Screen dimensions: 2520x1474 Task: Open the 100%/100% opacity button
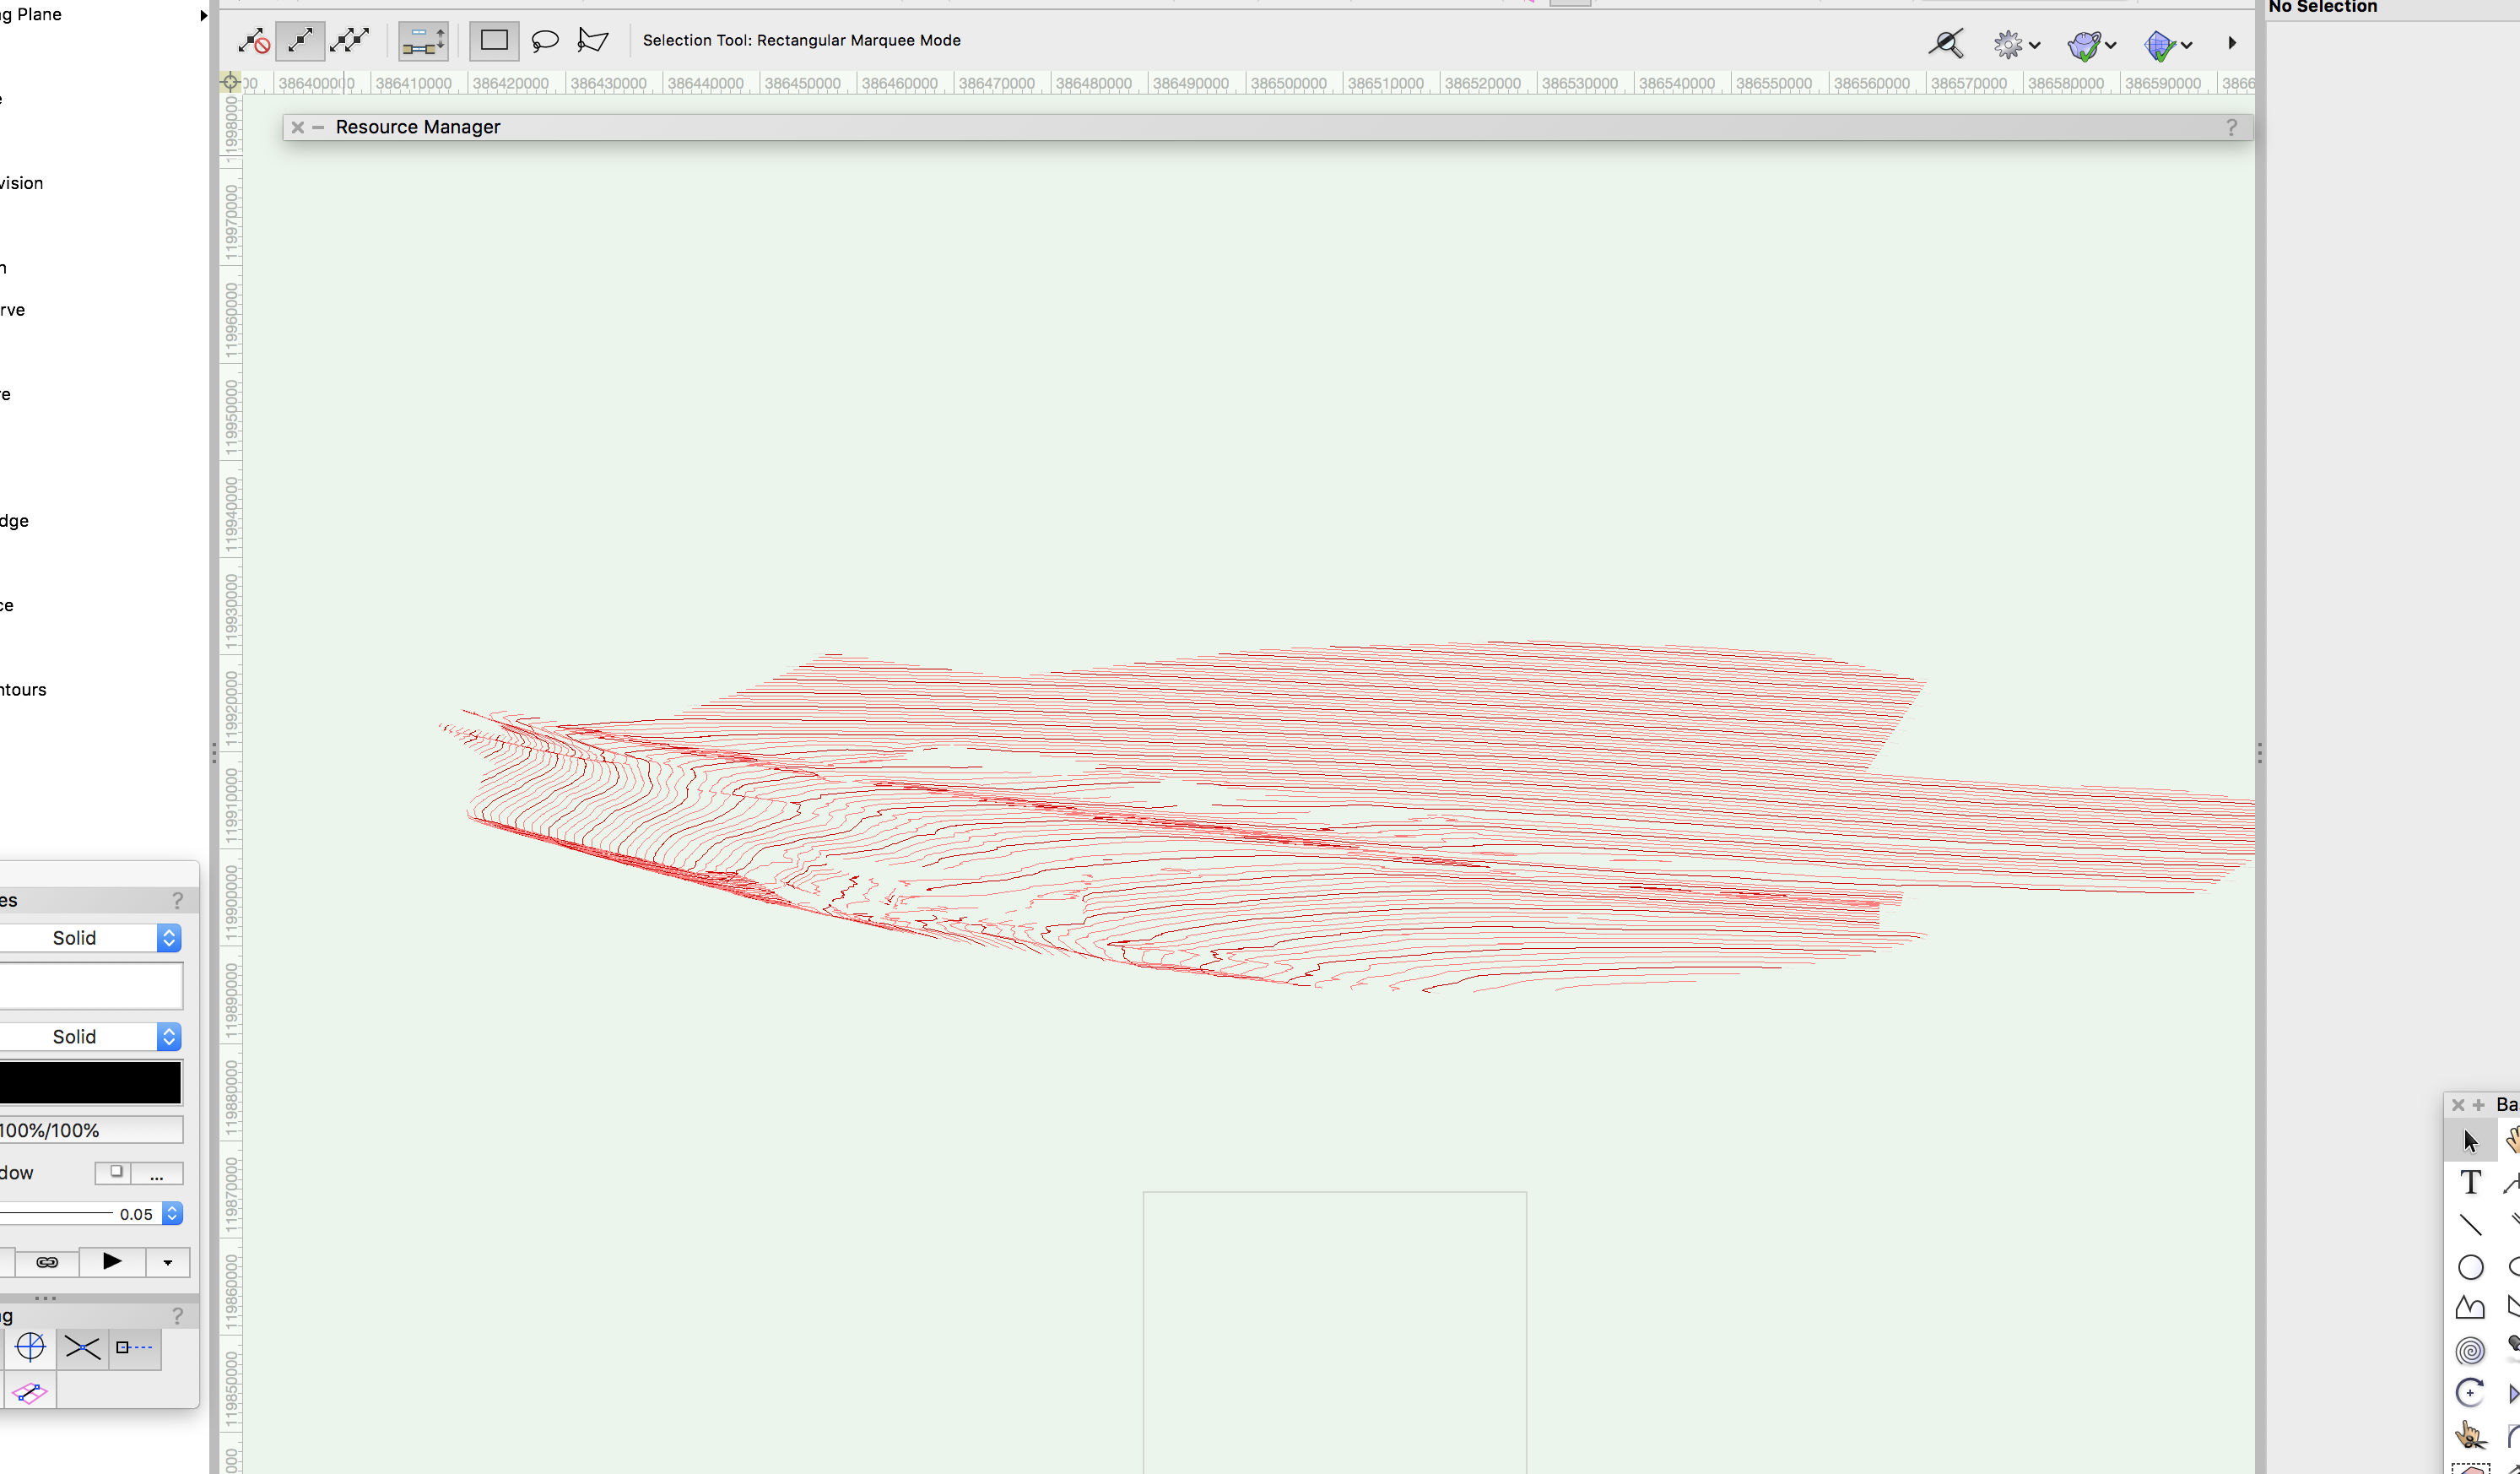pos(90,1130)
